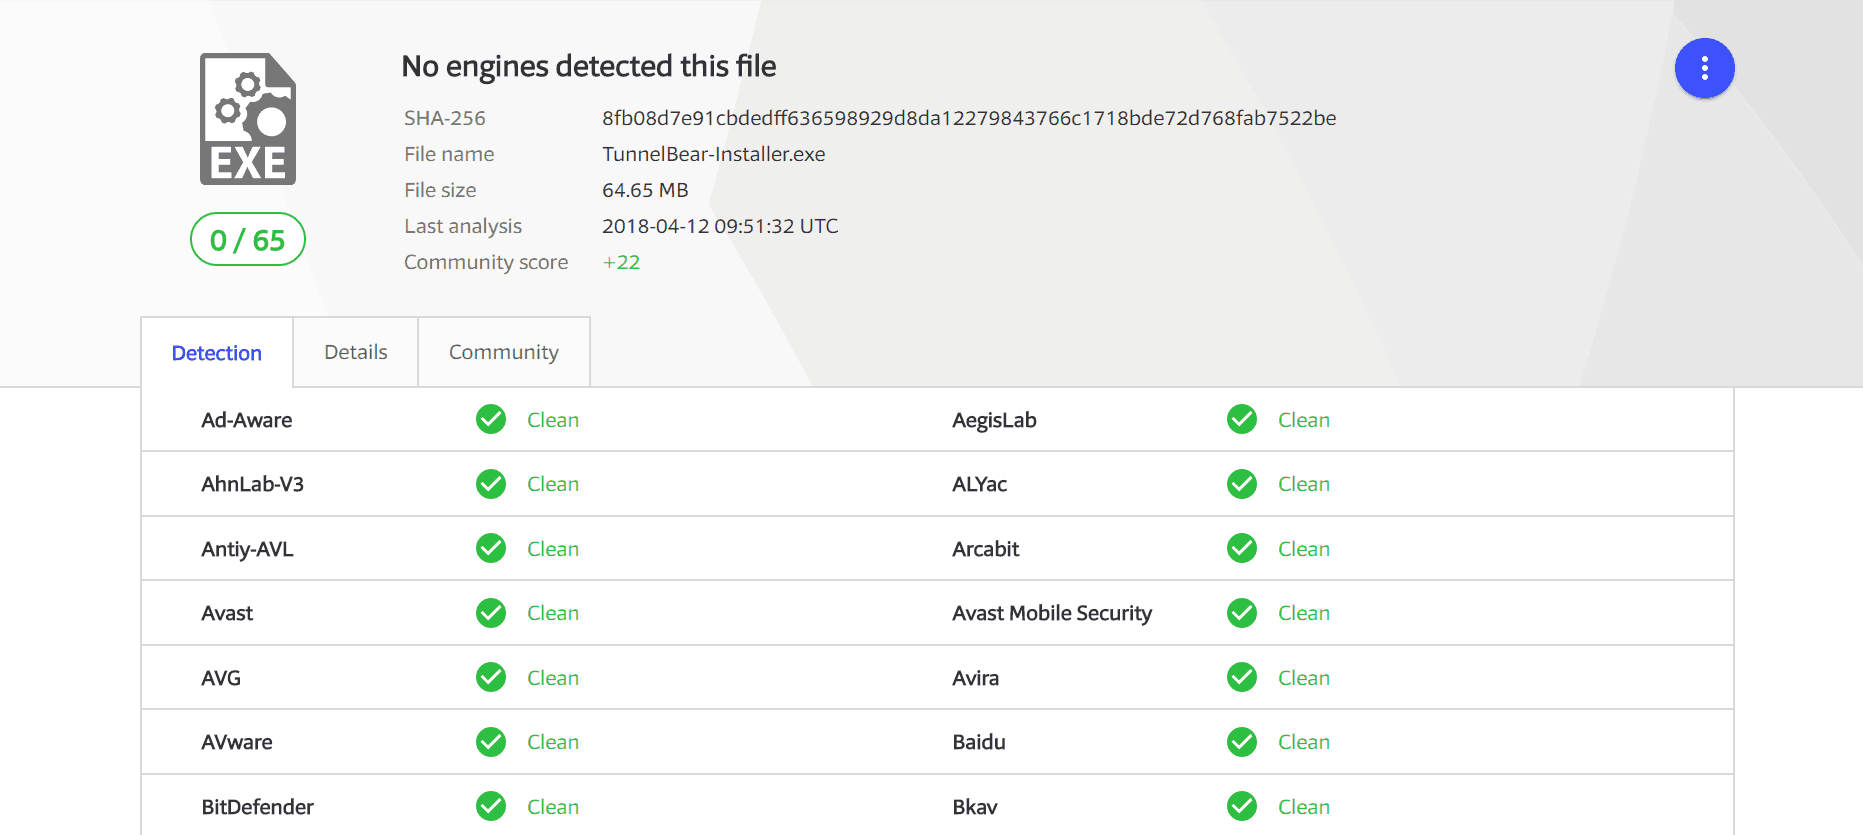Viewport: 1863px width, 835px height.
Task: Open the Community tab
Action: pos(504,352)
